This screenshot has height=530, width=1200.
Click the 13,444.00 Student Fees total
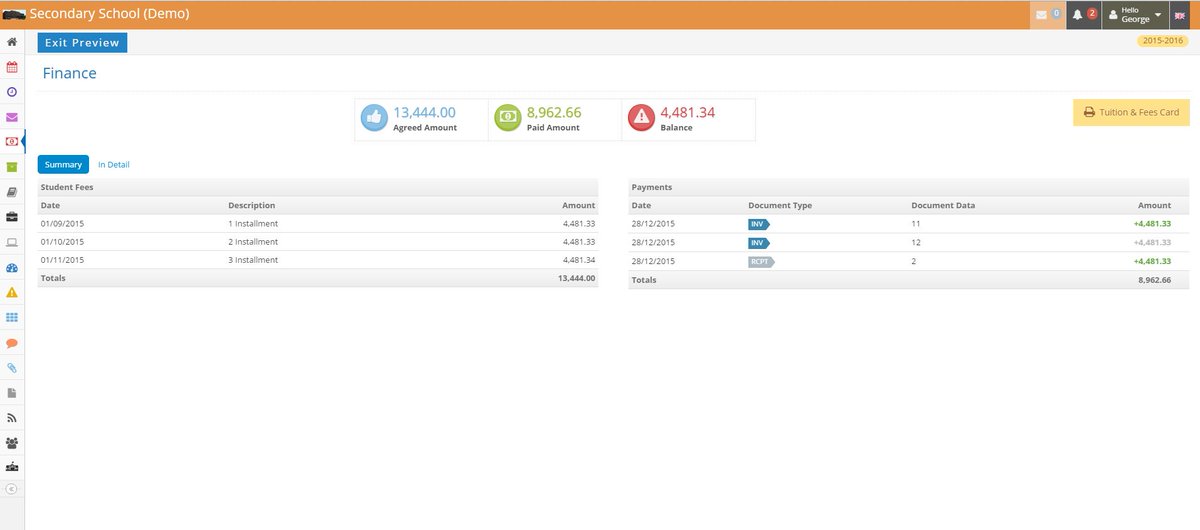576,278
